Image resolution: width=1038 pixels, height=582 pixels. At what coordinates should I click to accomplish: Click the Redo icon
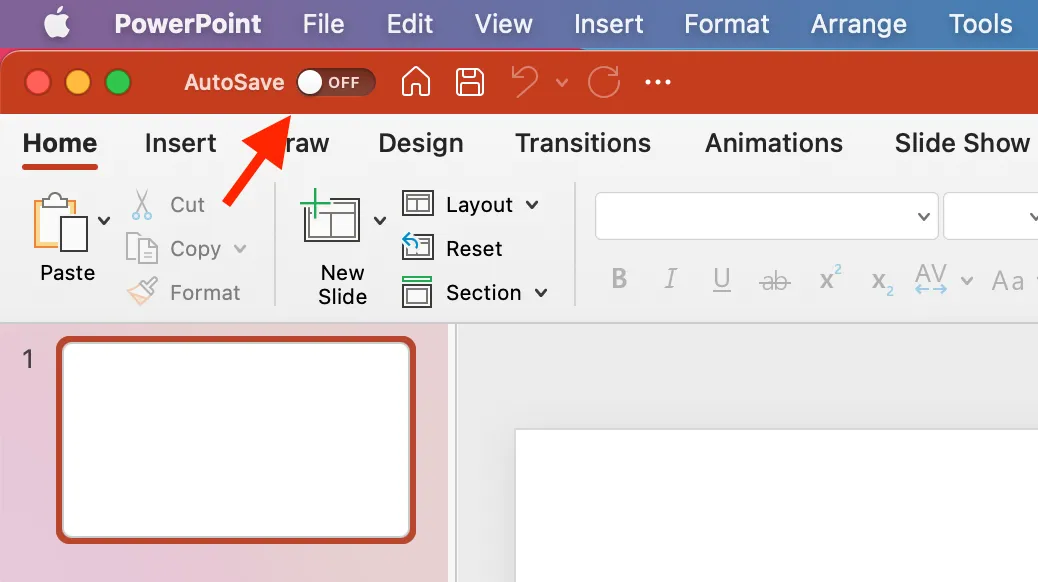pos(603,82)
